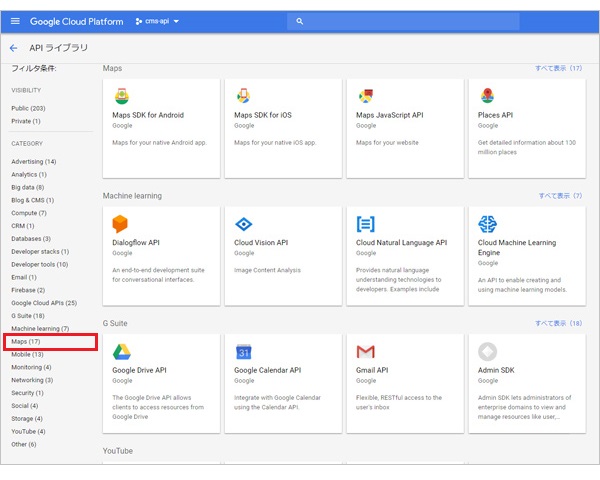Viewport: 600px width, 480px height.
Task: Click the Gmail envelope icon
Action: coord(365,351)
